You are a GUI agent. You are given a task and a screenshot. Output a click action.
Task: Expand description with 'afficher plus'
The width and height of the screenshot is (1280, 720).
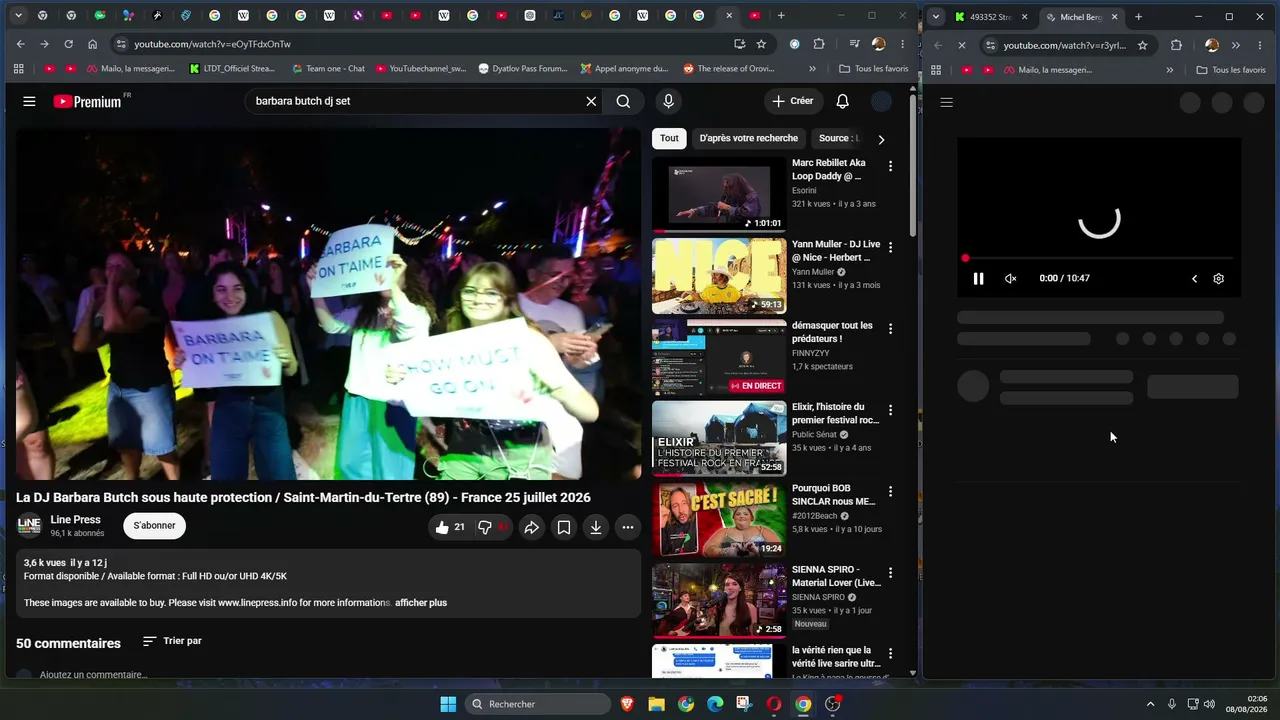point(421,603)
